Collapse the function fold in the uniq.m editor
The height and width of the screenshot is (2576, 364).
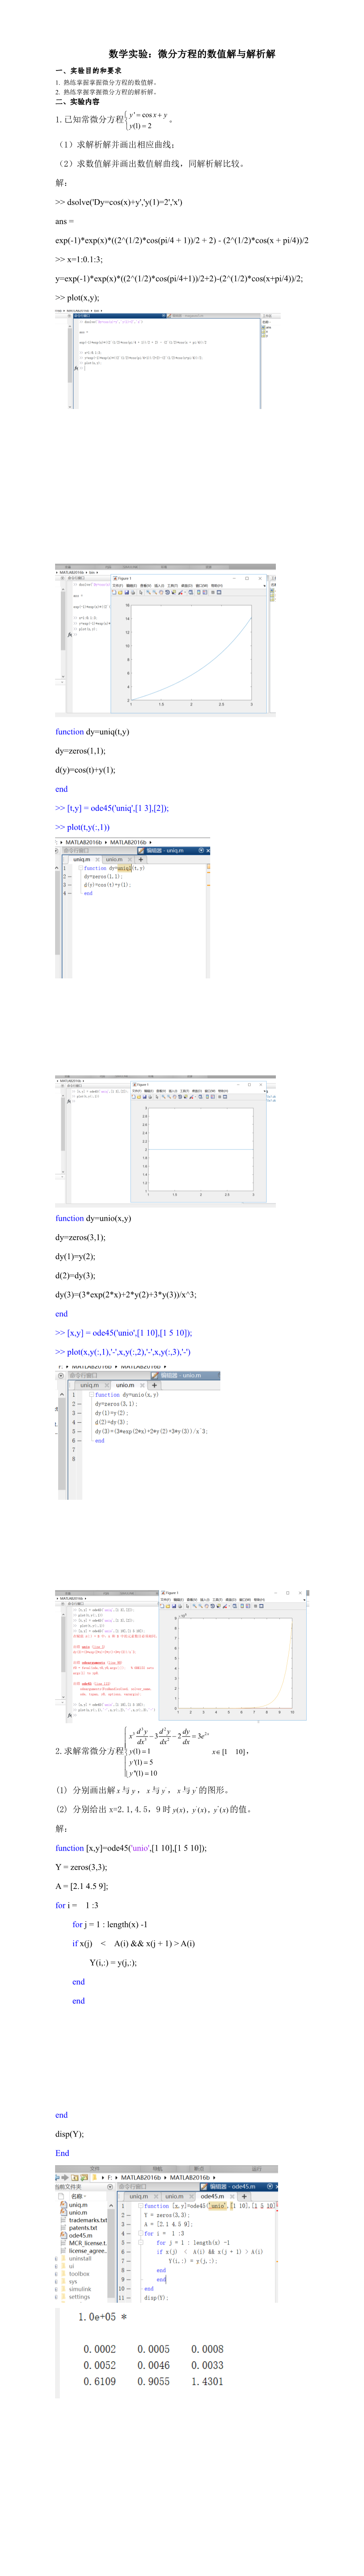[x=81, y=868]
